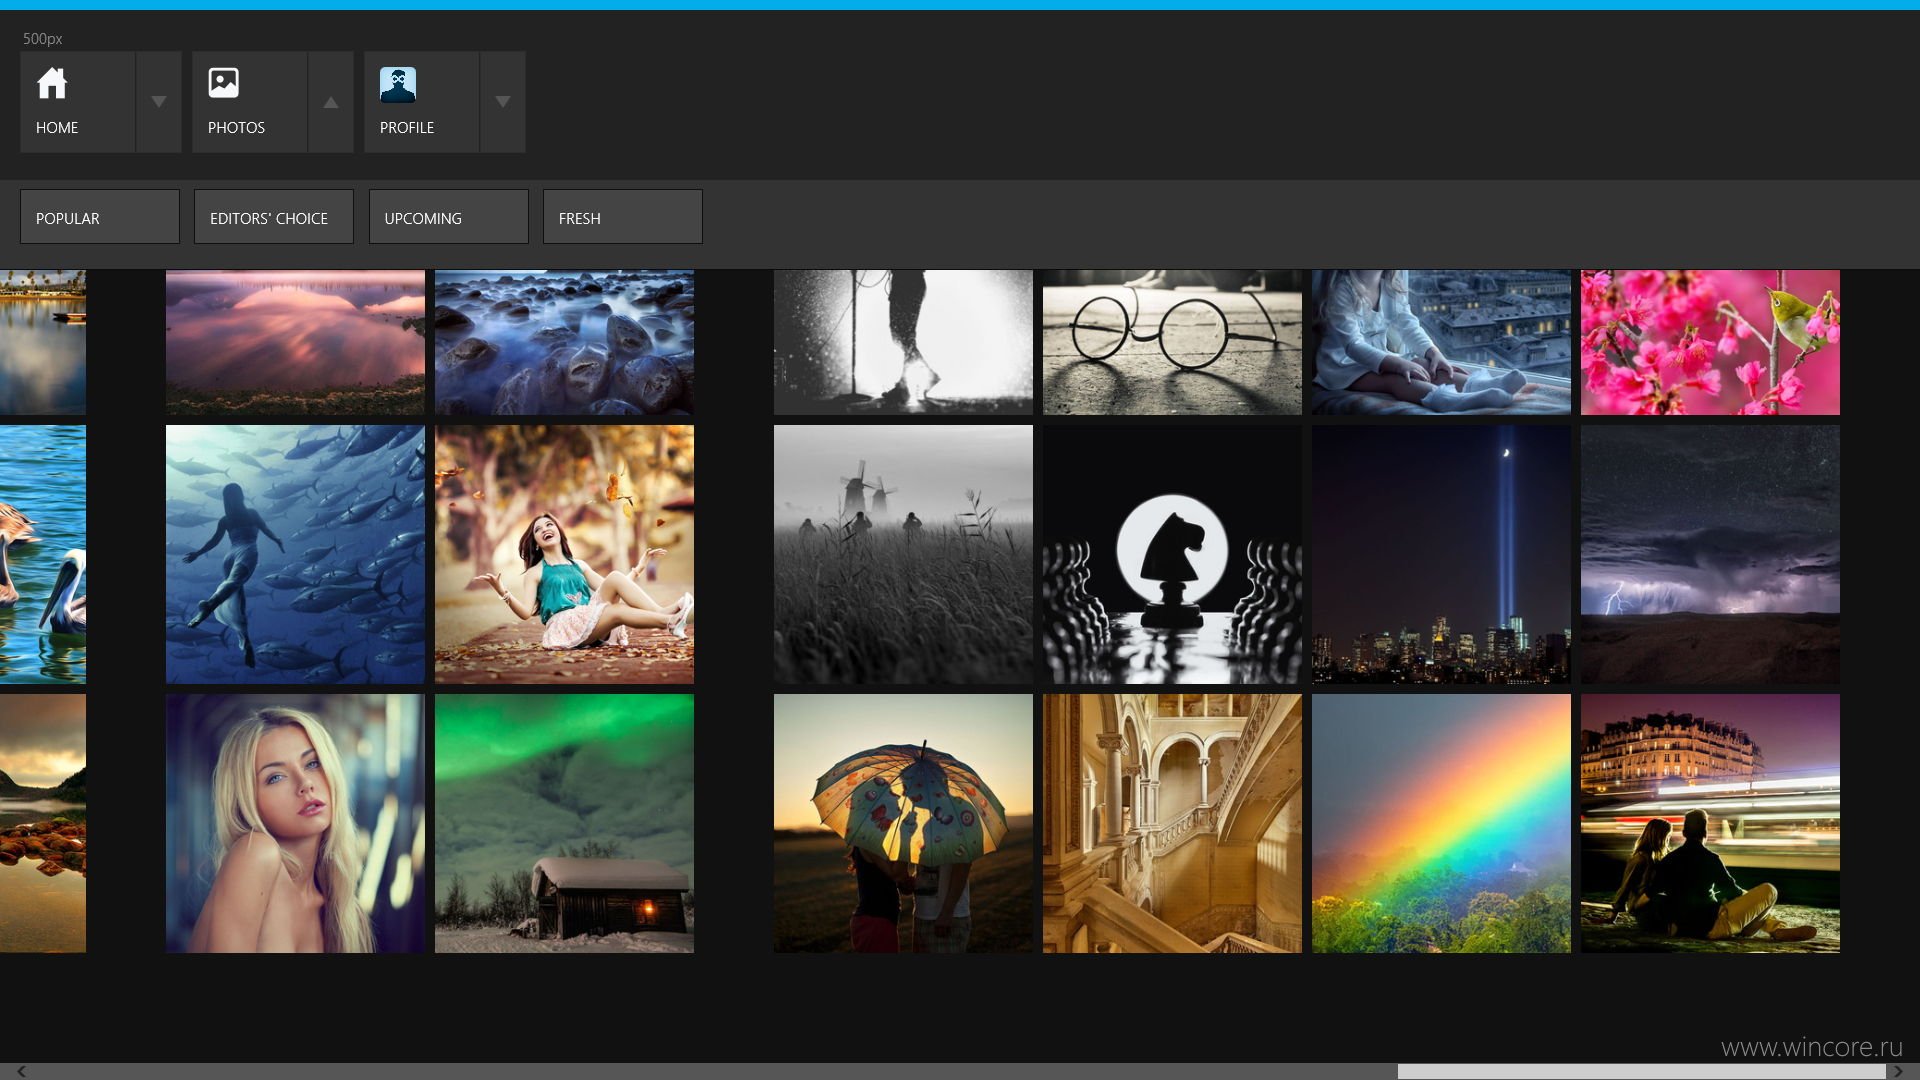Expand the Home dropdown arrow
This screenshot has height=1080, width=1920.
(x=159, y=102)
